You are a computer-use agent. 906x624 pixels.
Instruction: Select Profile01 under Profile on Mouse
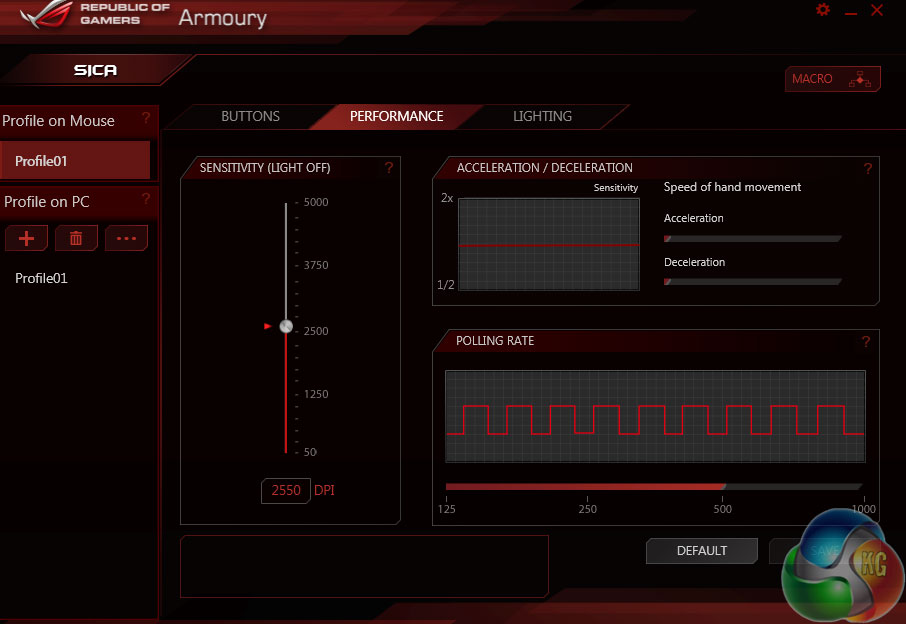point(75,161)
